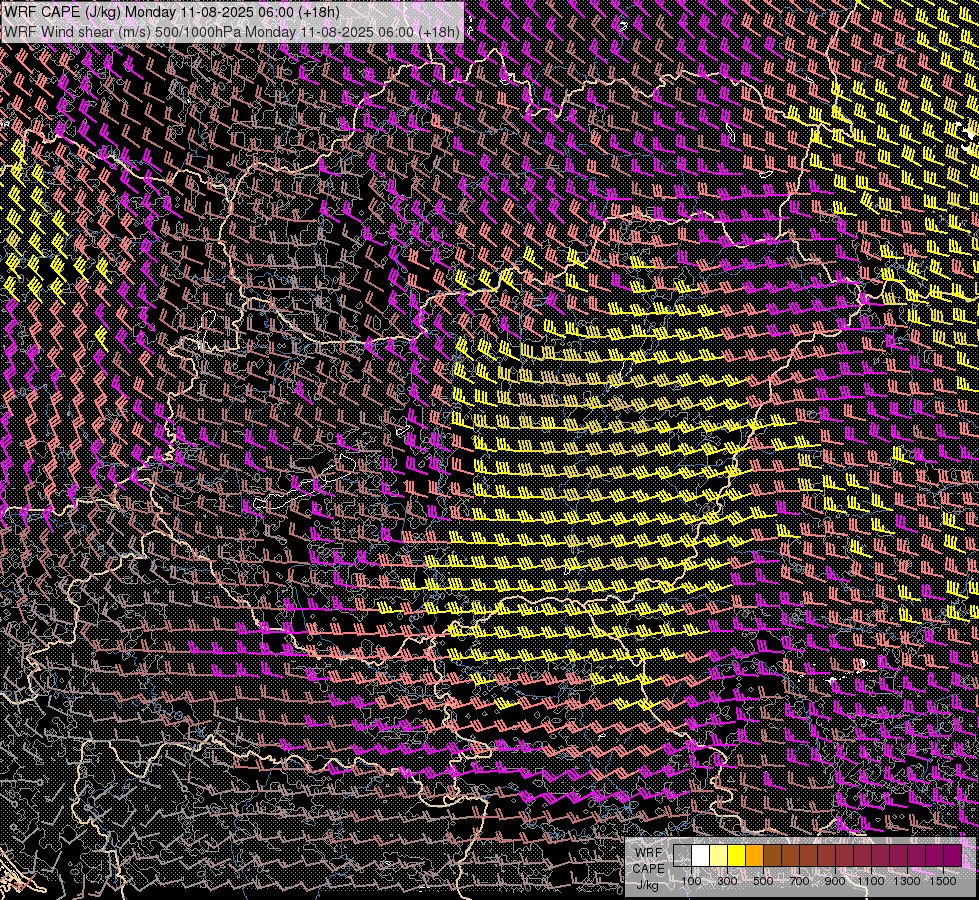Click the 1100 legend value
The width and height of the screenshot is (979, 900).
pyautogui.click(x=870, y=881)
